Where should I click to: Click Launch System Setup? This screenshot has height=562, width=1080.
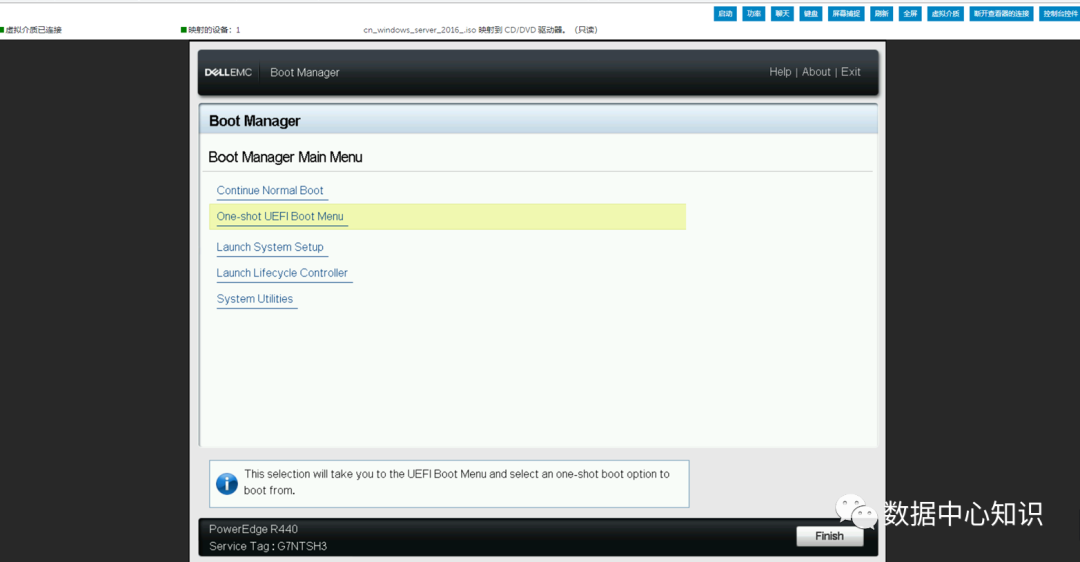click(x=270, y=247)
